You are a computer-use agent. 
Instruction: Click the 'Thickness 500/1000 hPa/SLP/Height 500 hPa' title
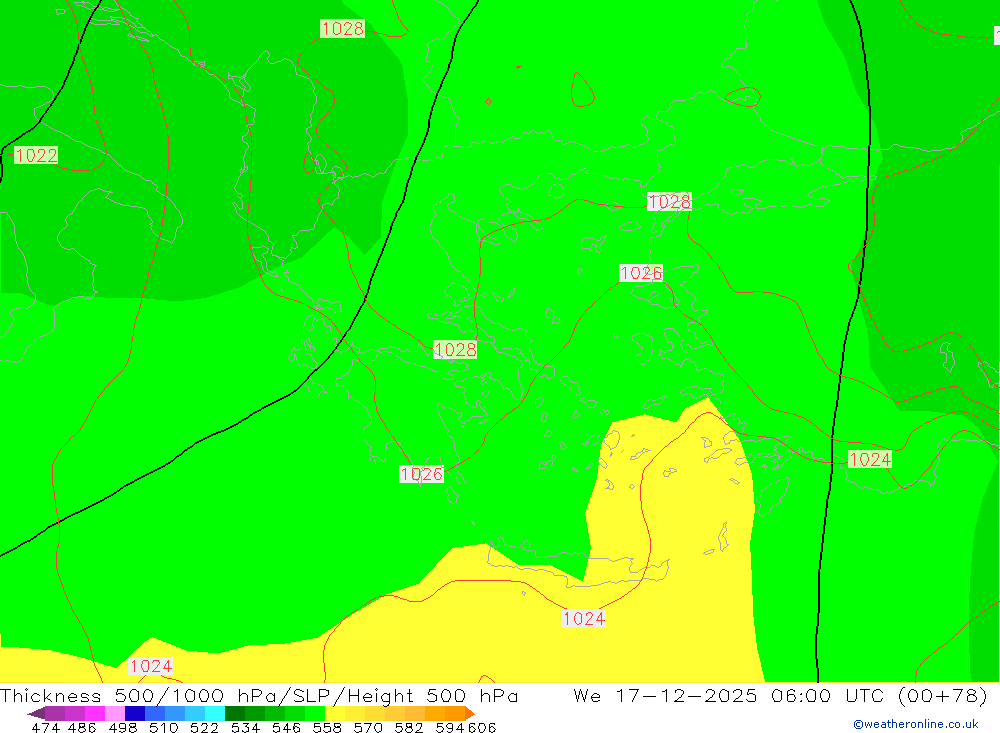click(259, 695)
